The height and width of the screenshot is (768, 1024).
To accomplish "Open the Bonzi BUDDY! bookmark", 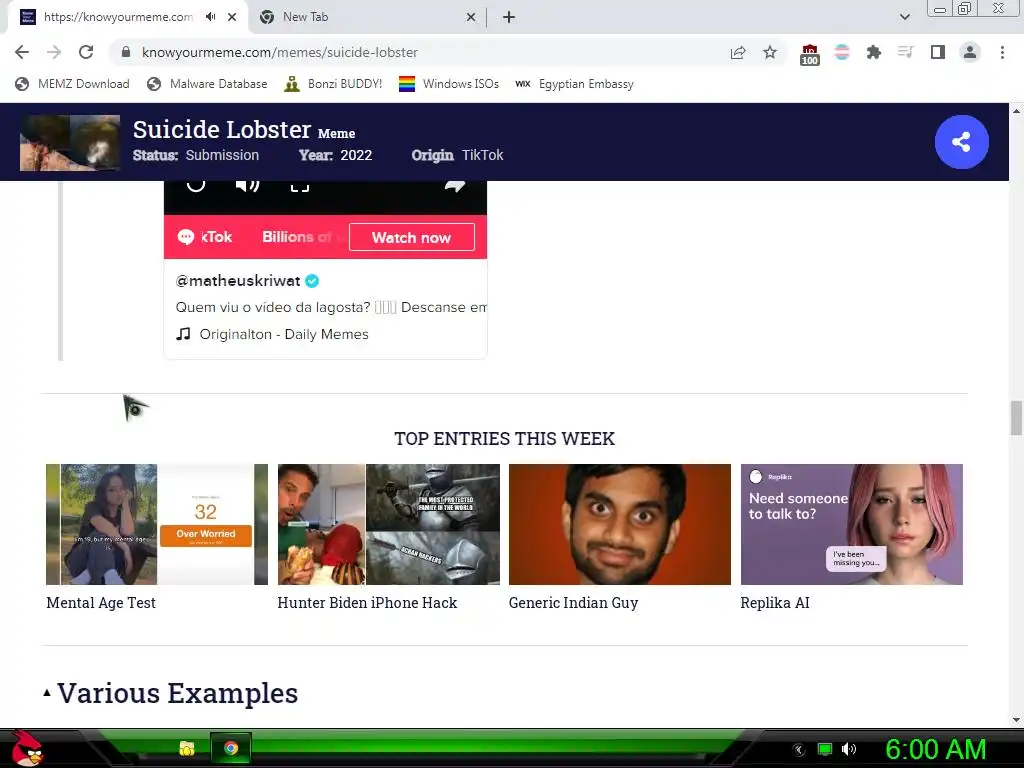I will (x=333, y=84).
